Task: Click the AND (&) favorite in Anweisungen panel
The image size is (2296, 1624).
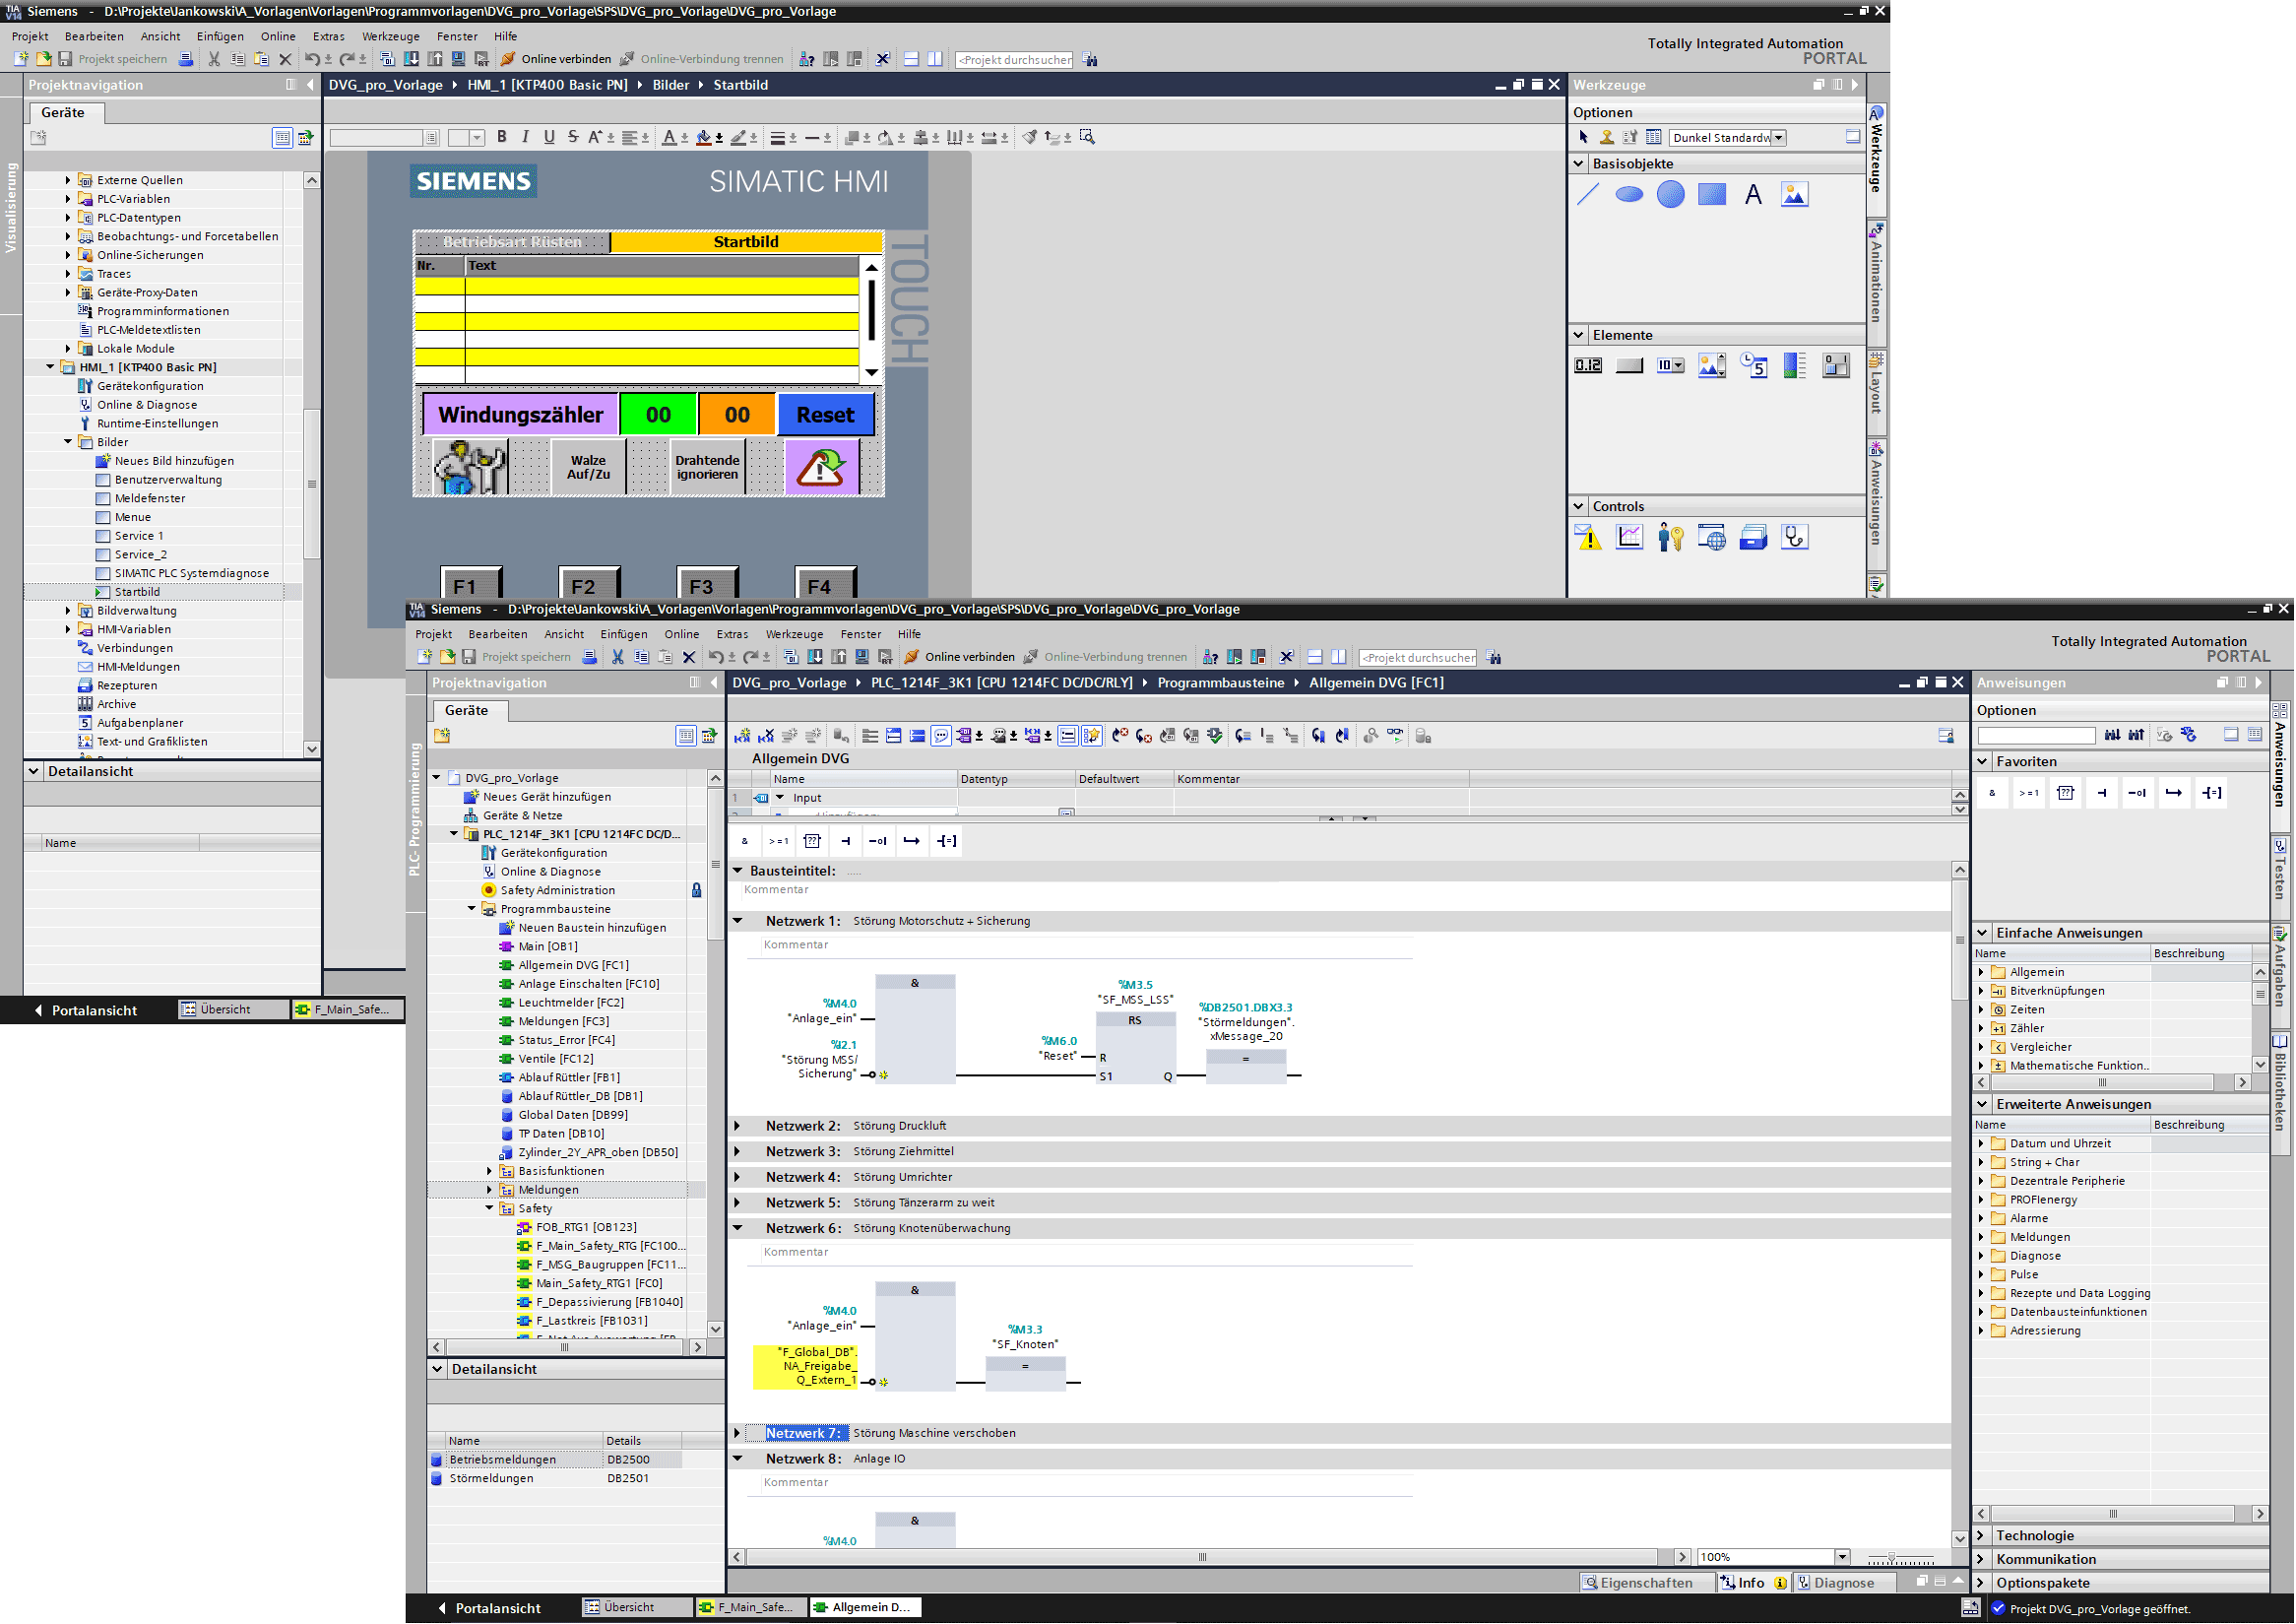Action: (1992, 794)
